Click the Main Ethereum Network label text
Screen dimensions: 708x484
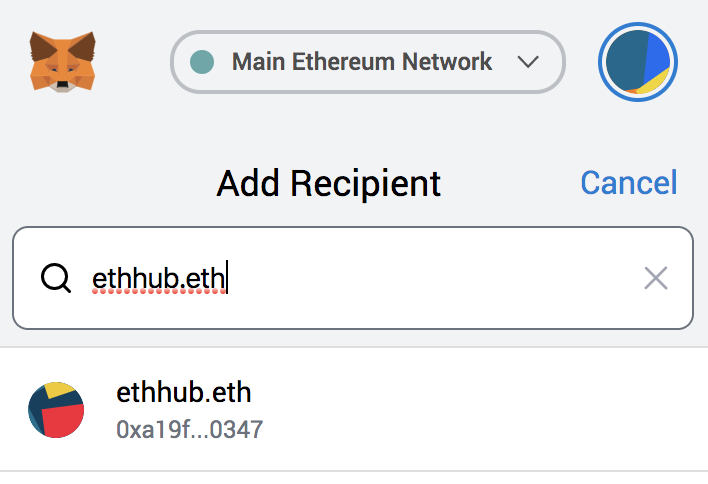coord(362,62)
